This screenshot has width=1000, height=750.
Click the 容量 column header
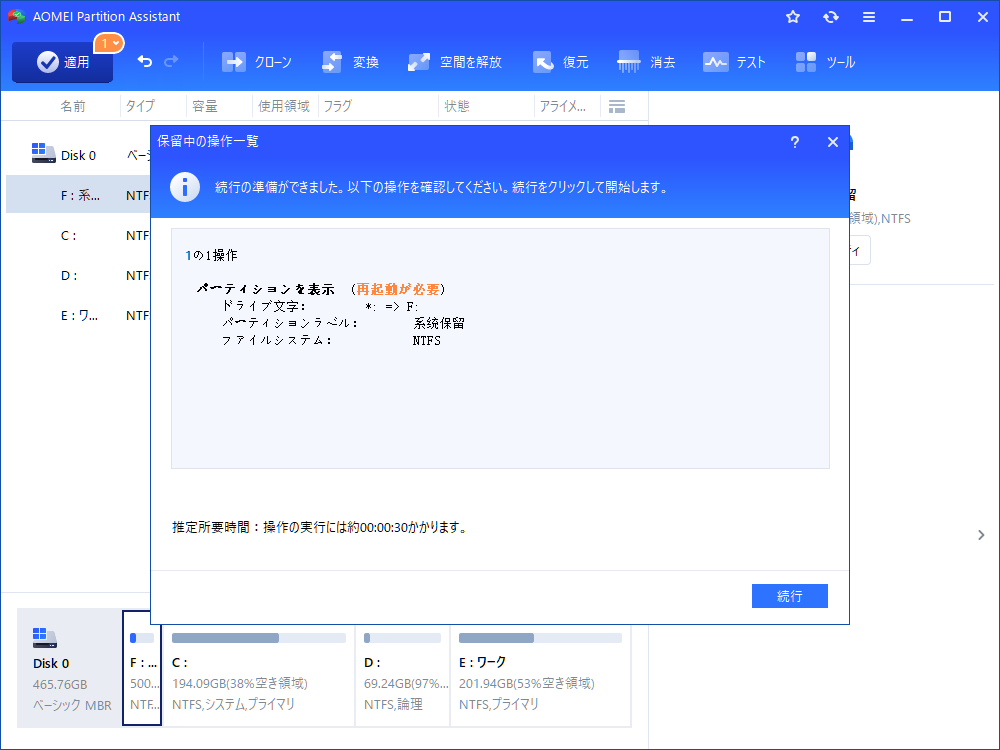[x=205, y=106]
